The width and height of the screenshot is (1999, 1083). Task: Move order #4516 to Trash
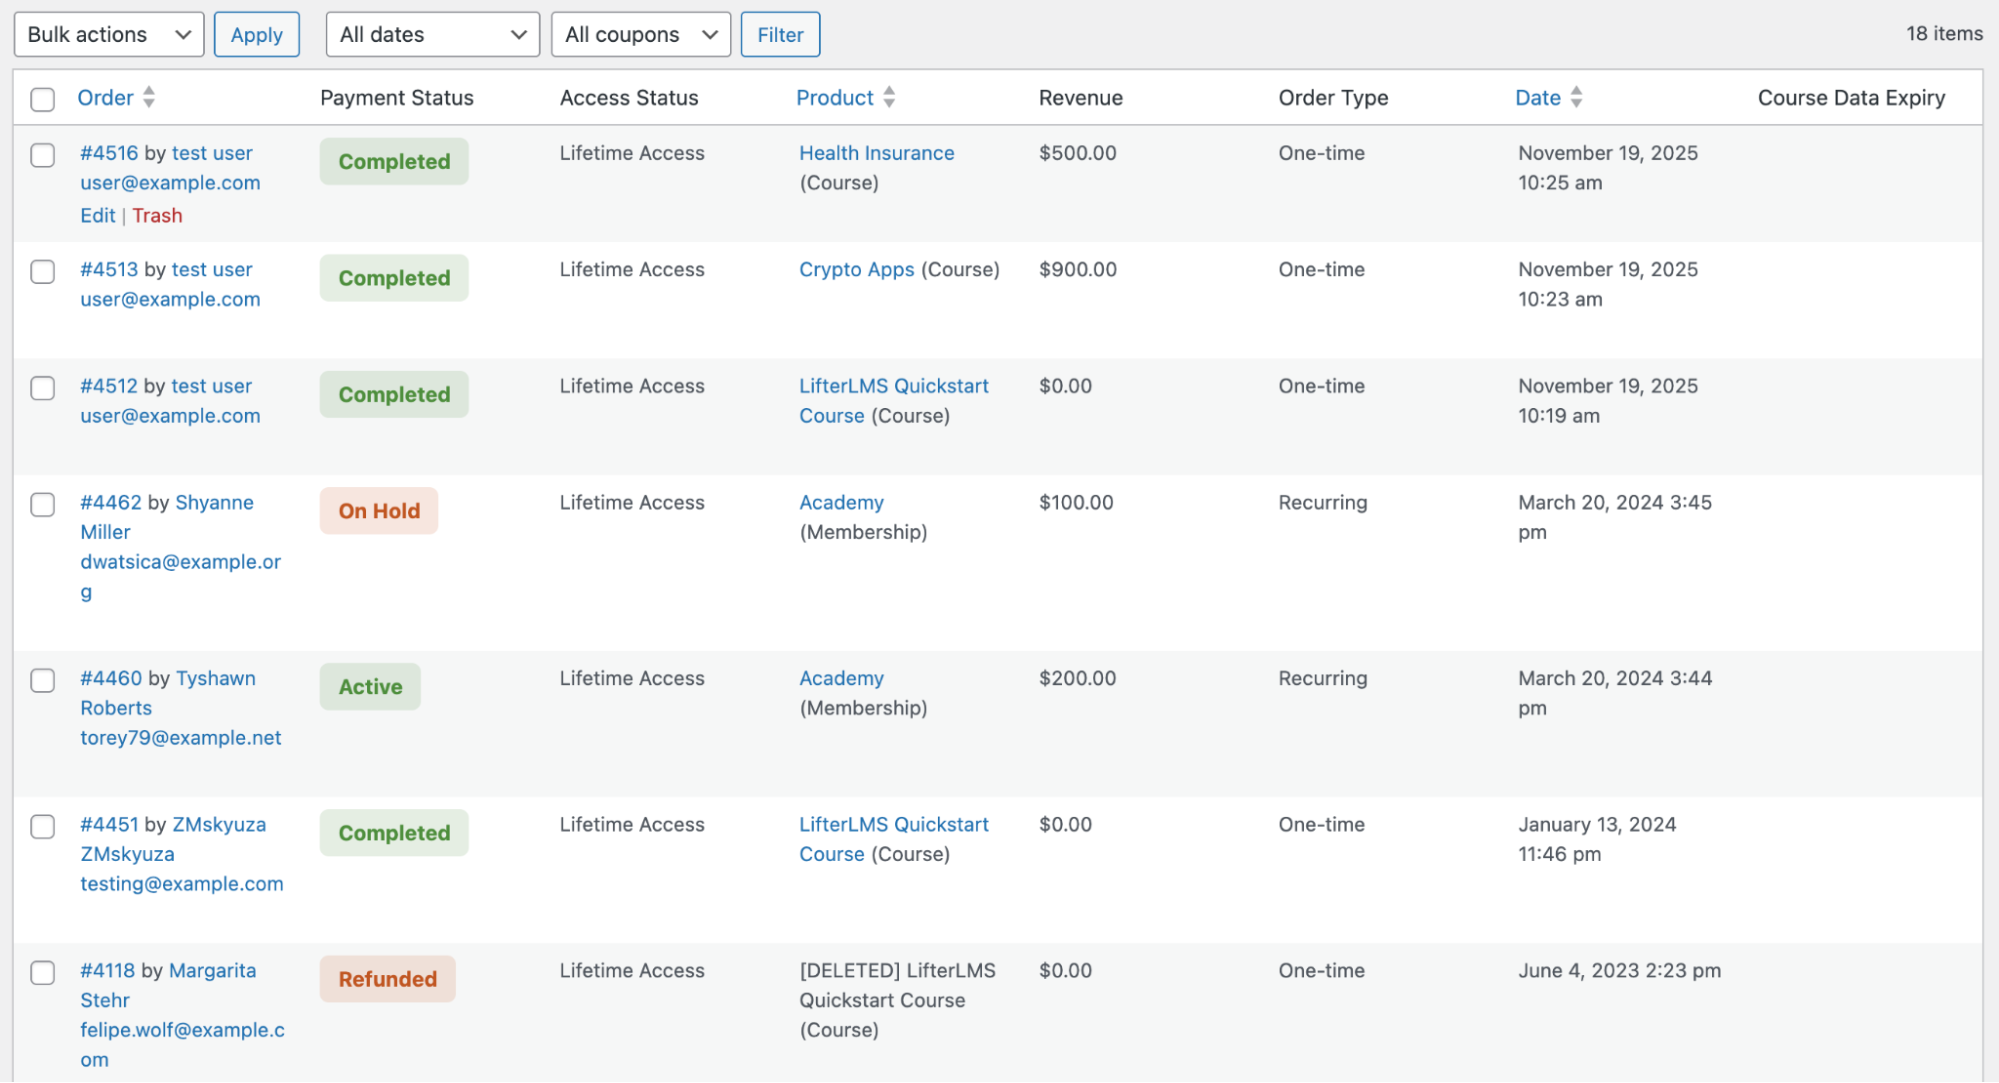tap(157, 215)
